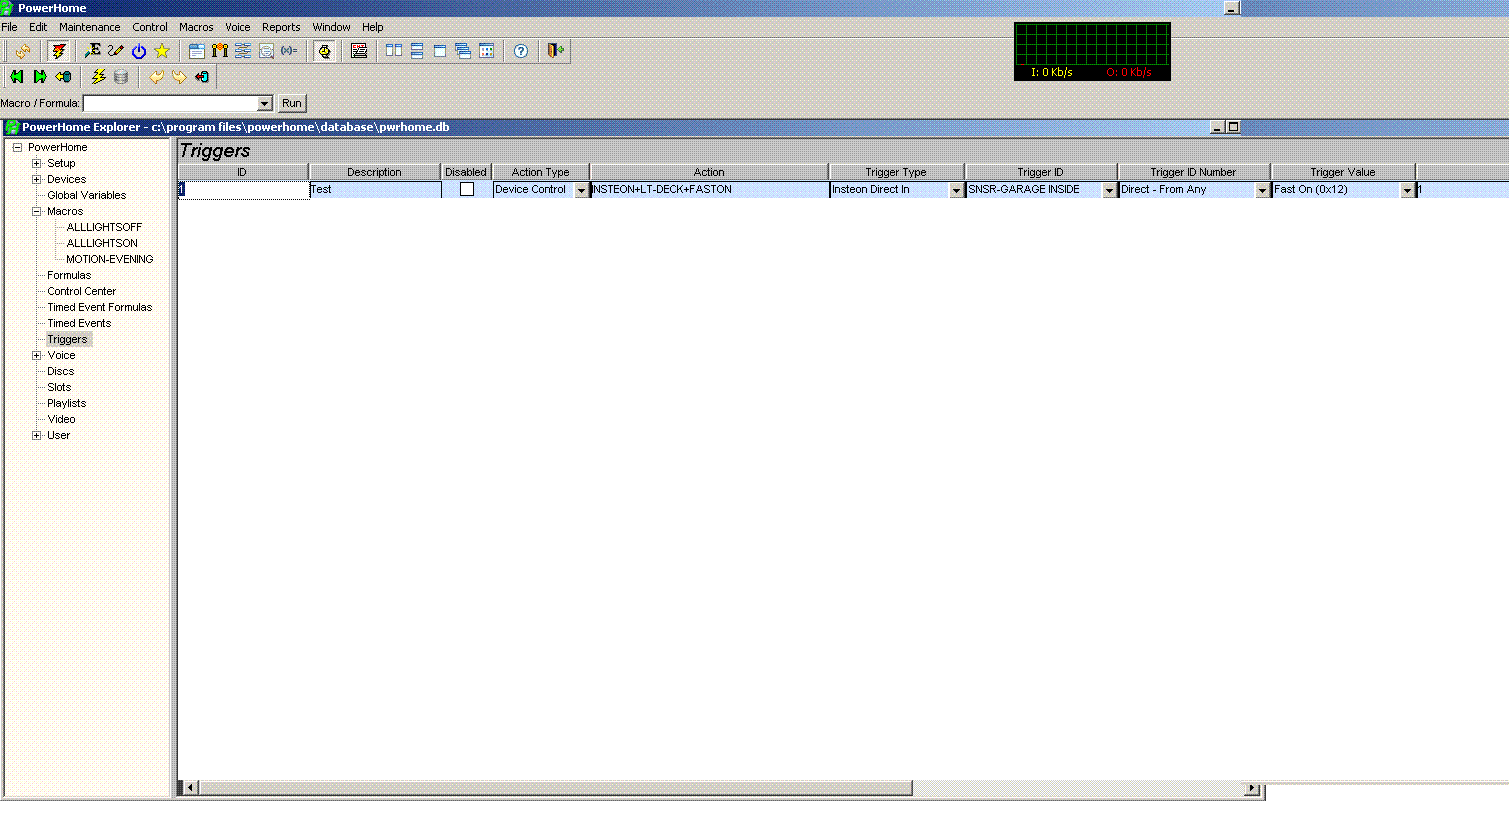Click the green go-to-next arrow icon

click(x=40, y=77)
